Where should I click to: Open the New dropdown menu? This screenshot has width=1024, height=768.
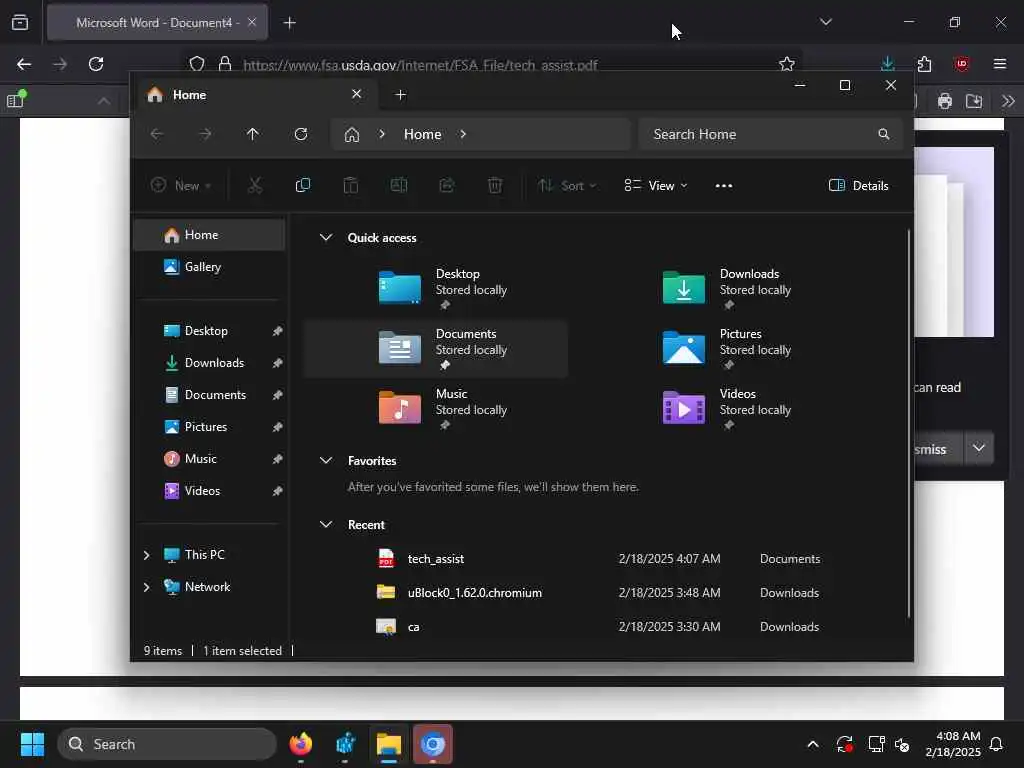point(181,185)
